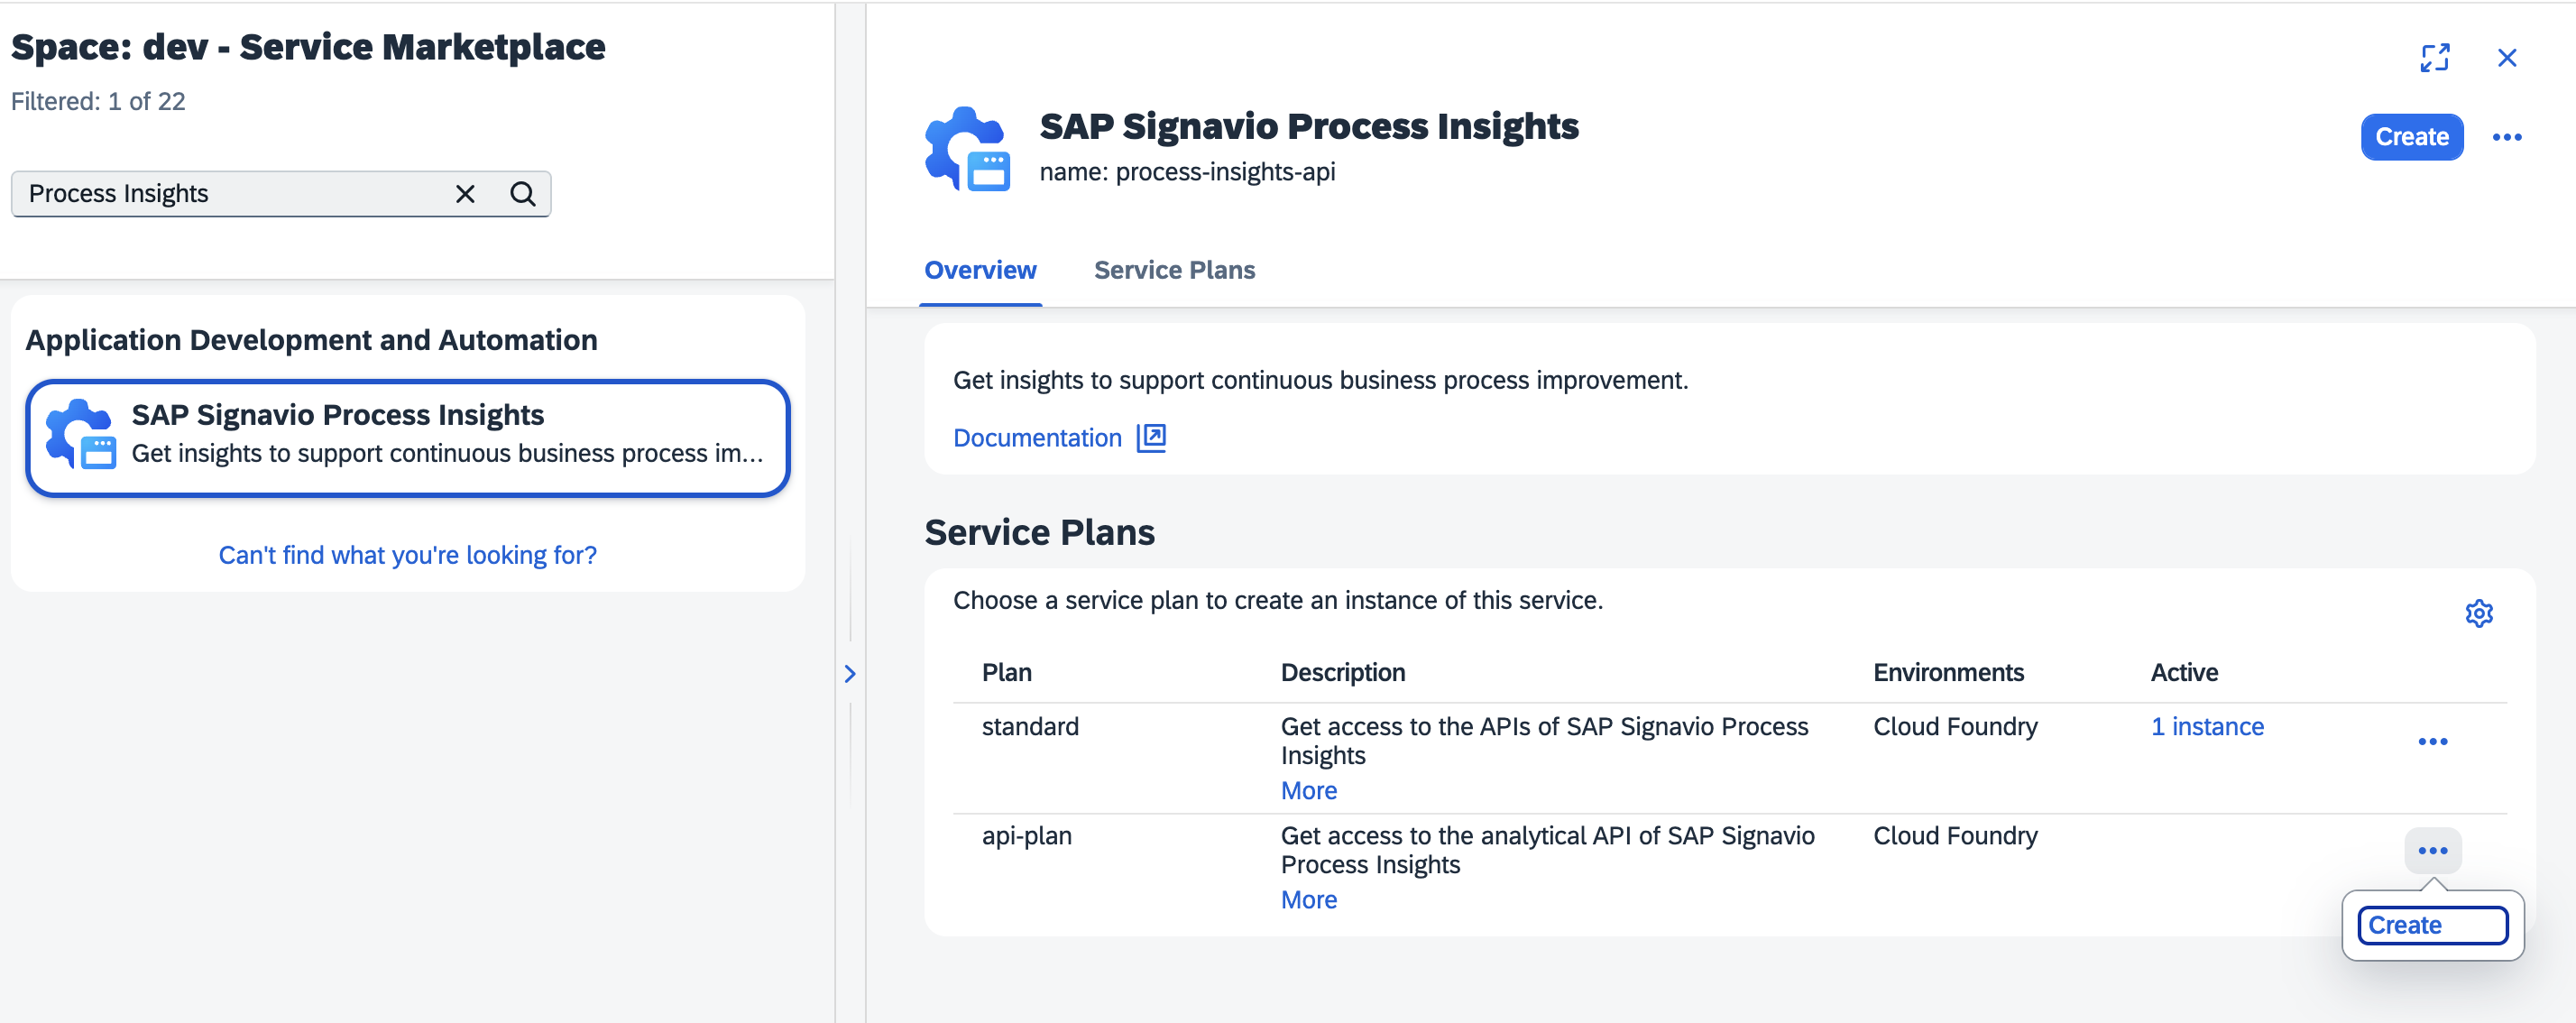Clear the search field with the X icon
Viewport: 2576px width, 1023px height.
(464, 193)
